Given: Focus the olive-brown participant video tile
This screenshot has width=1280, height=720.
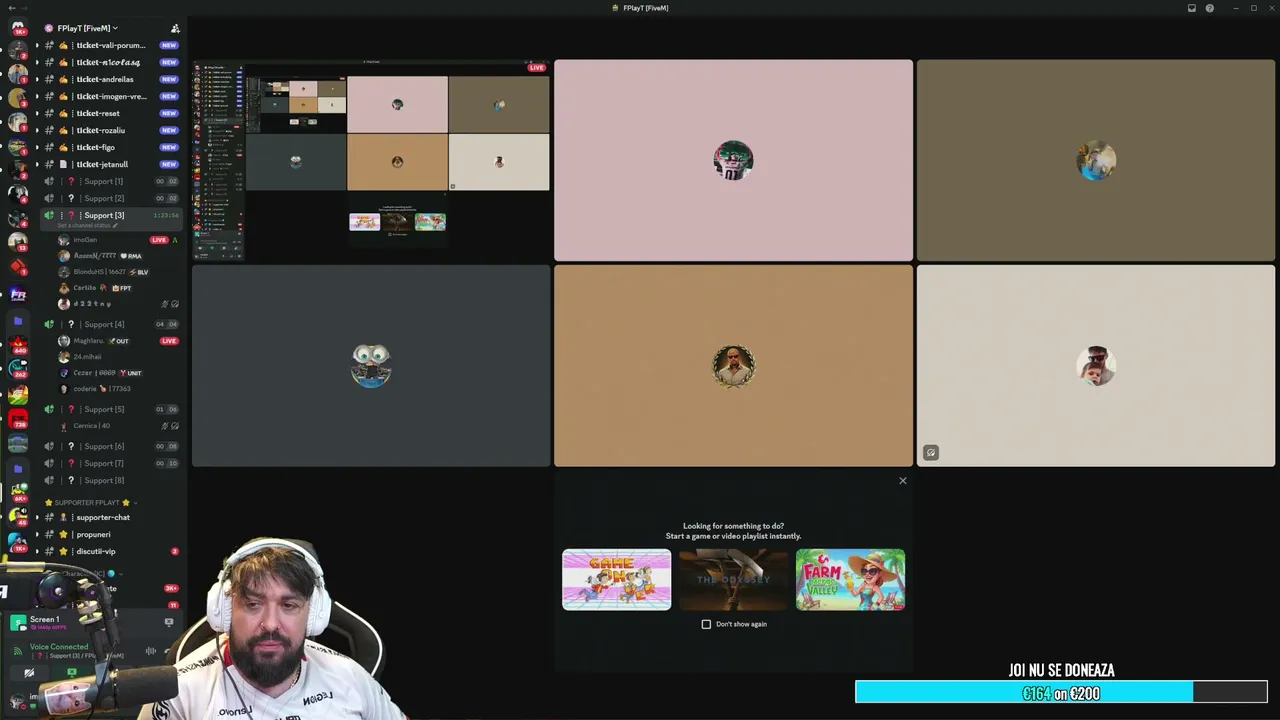Looking at the screenshot, I should click(x=1096, y=160).
